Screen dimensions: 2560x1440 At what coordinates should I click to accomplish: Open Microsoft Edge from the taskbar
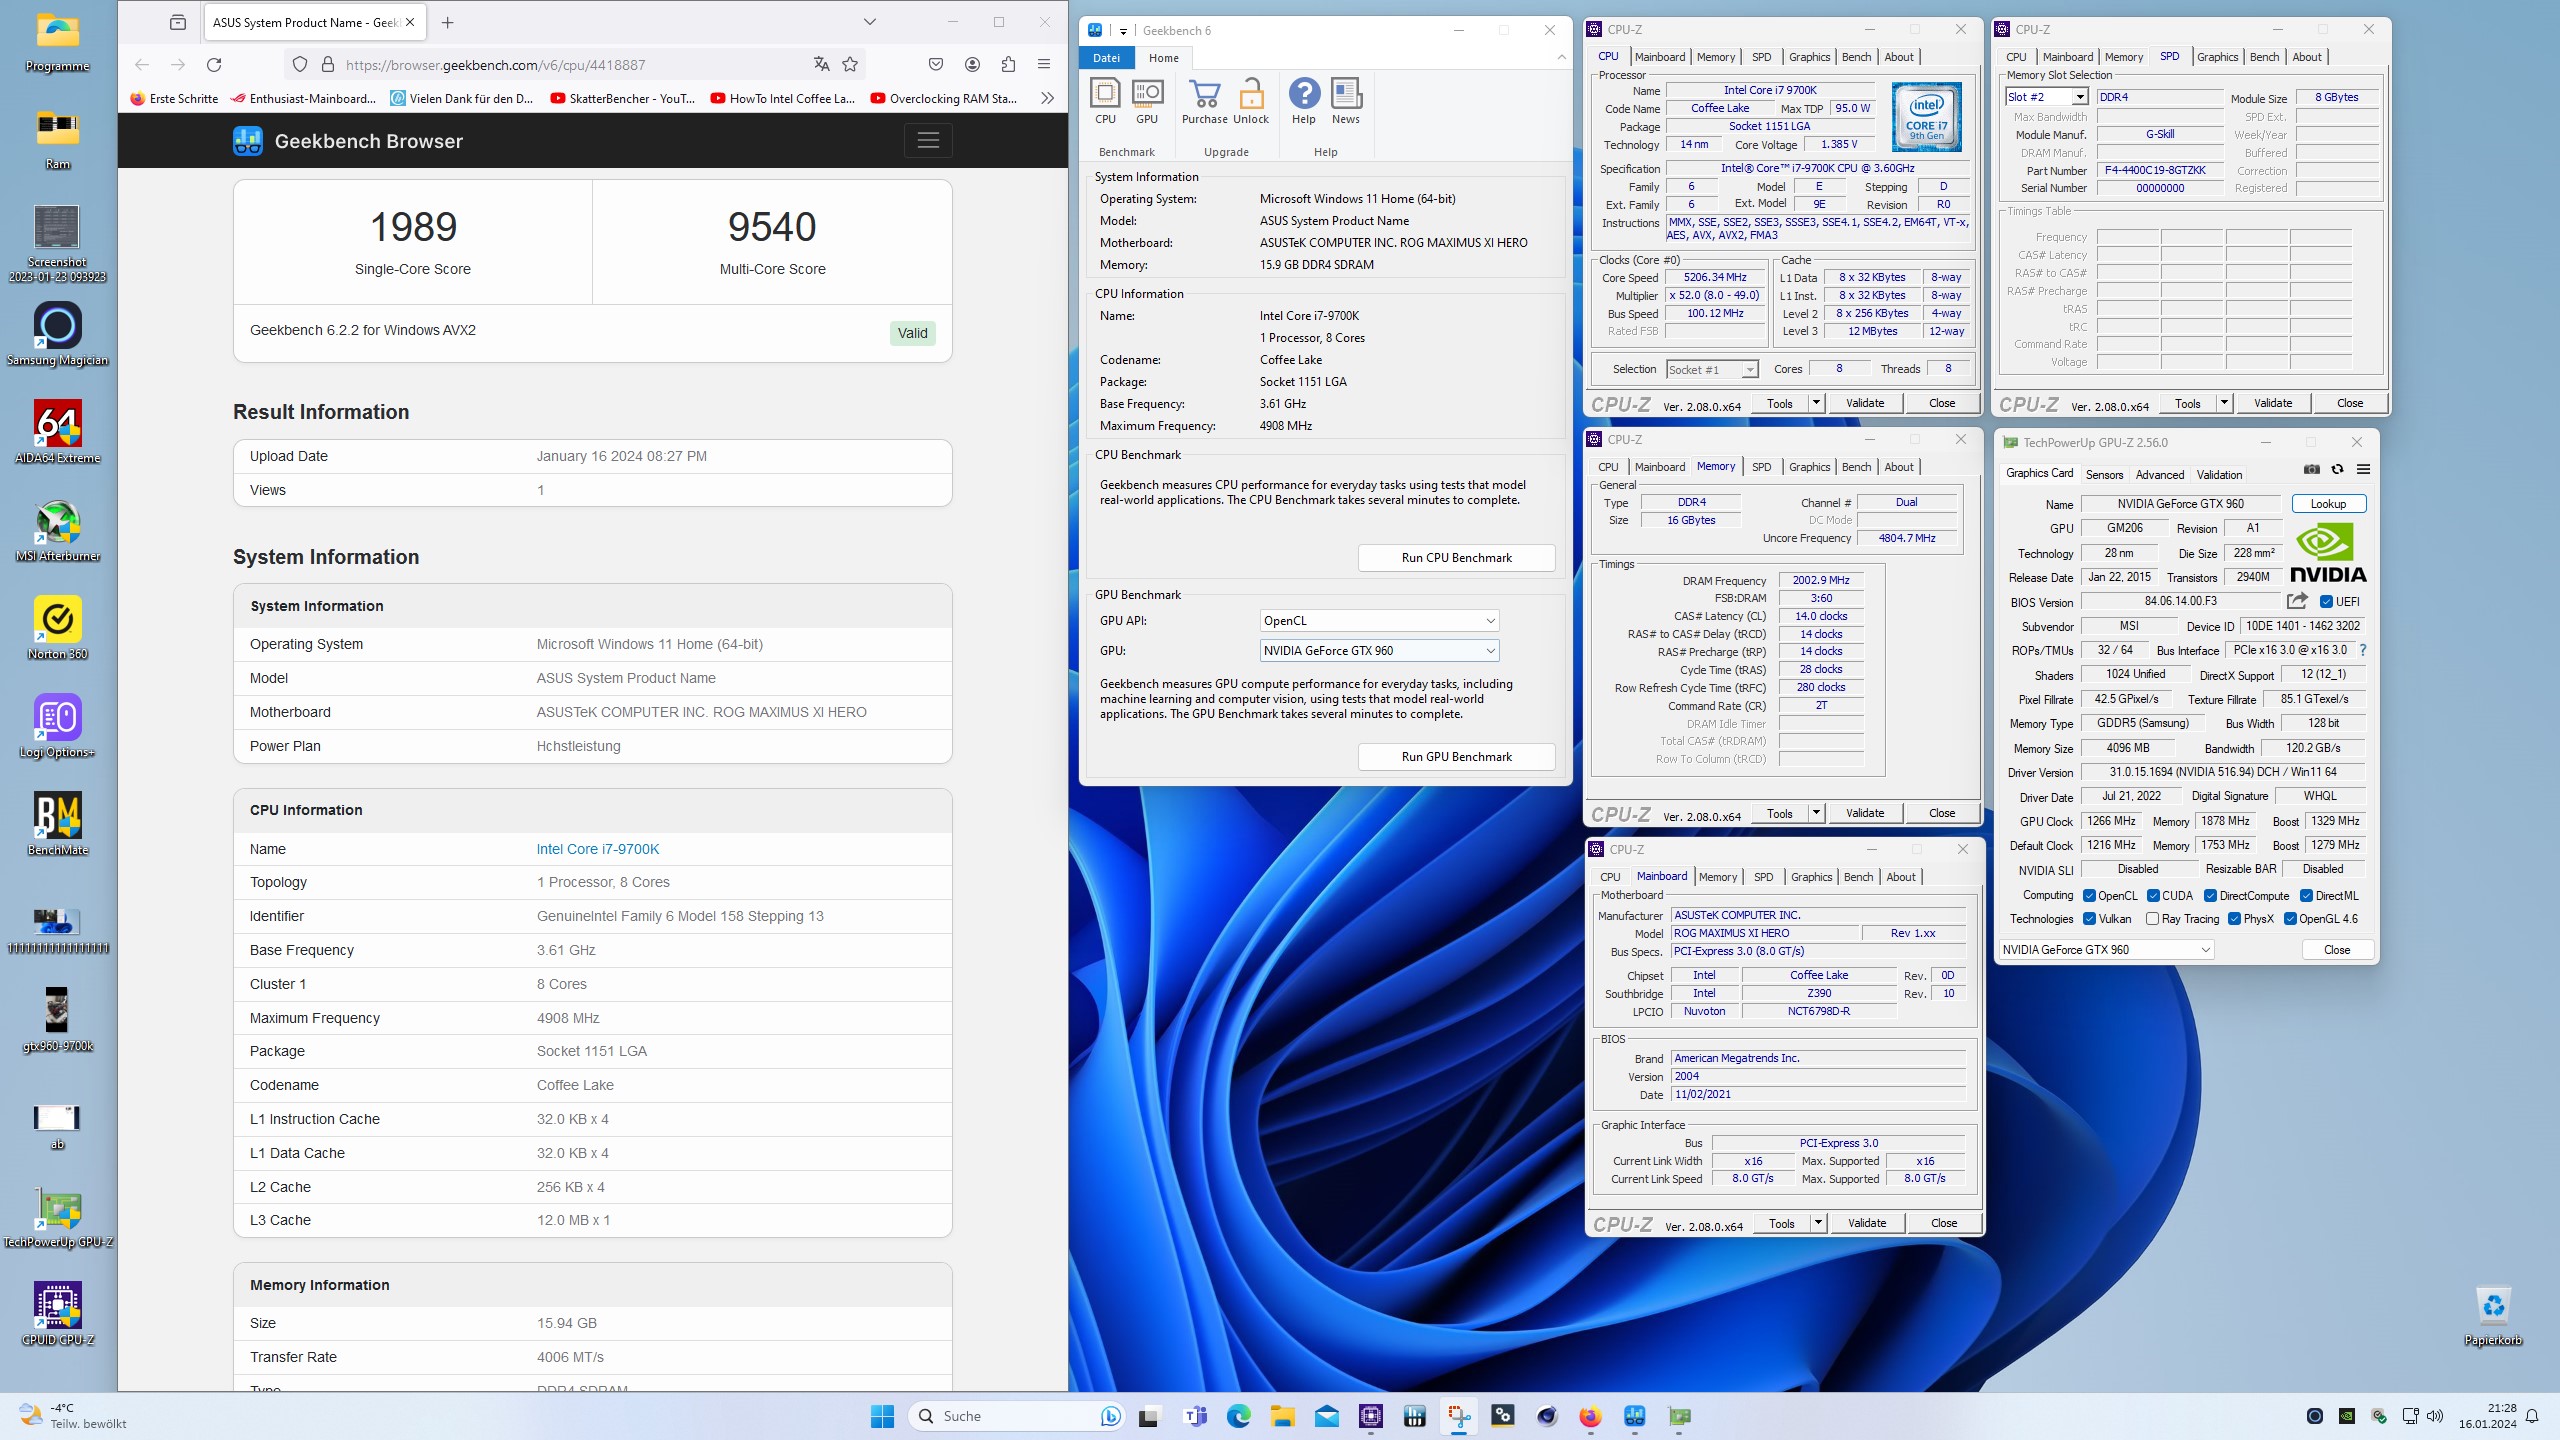tap(1239, 1416)
